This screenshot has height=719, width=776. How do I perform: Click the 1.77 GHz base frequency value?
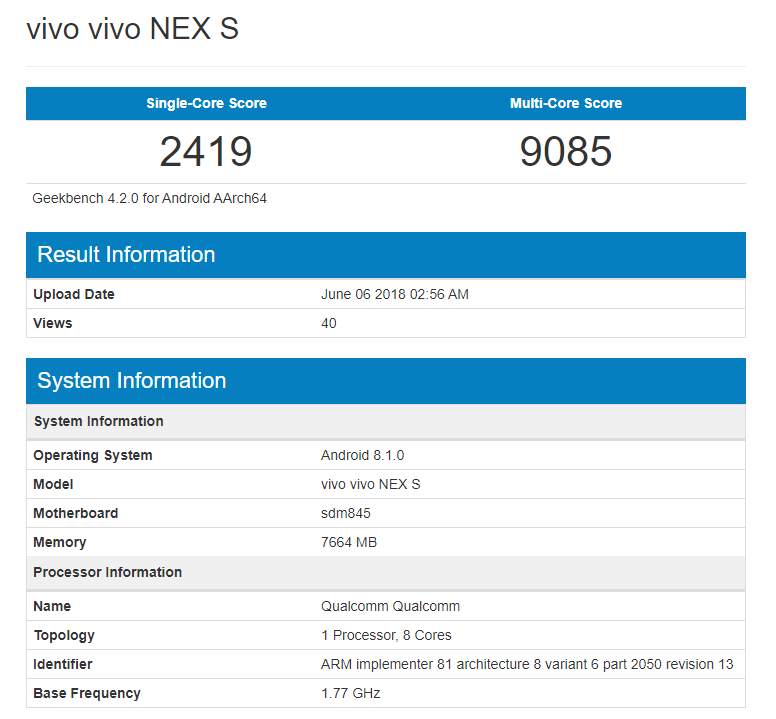pyautogui.click(x=350, y=693)
